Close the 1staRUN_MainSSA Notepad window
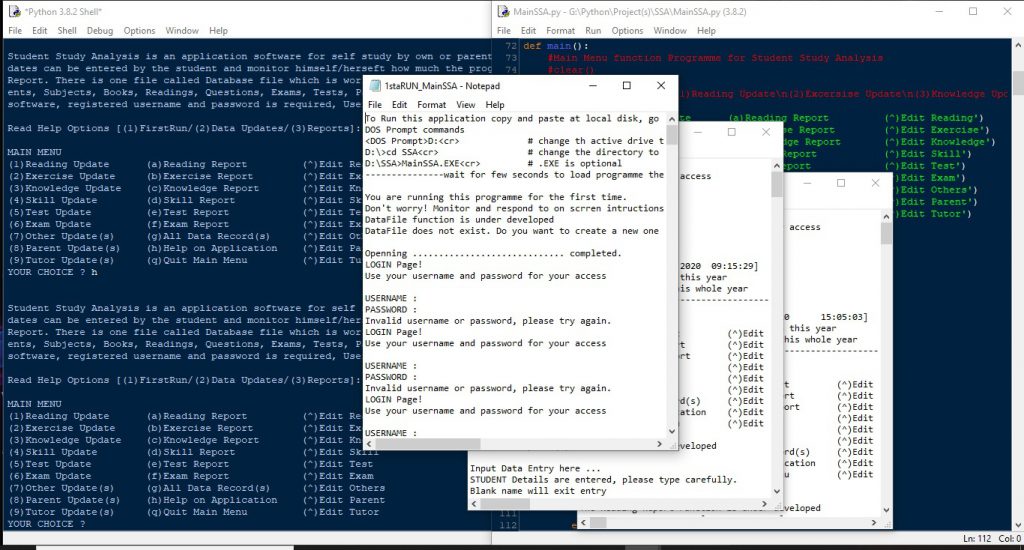Viewport: 1024px width, 550px height. (661, 86)
